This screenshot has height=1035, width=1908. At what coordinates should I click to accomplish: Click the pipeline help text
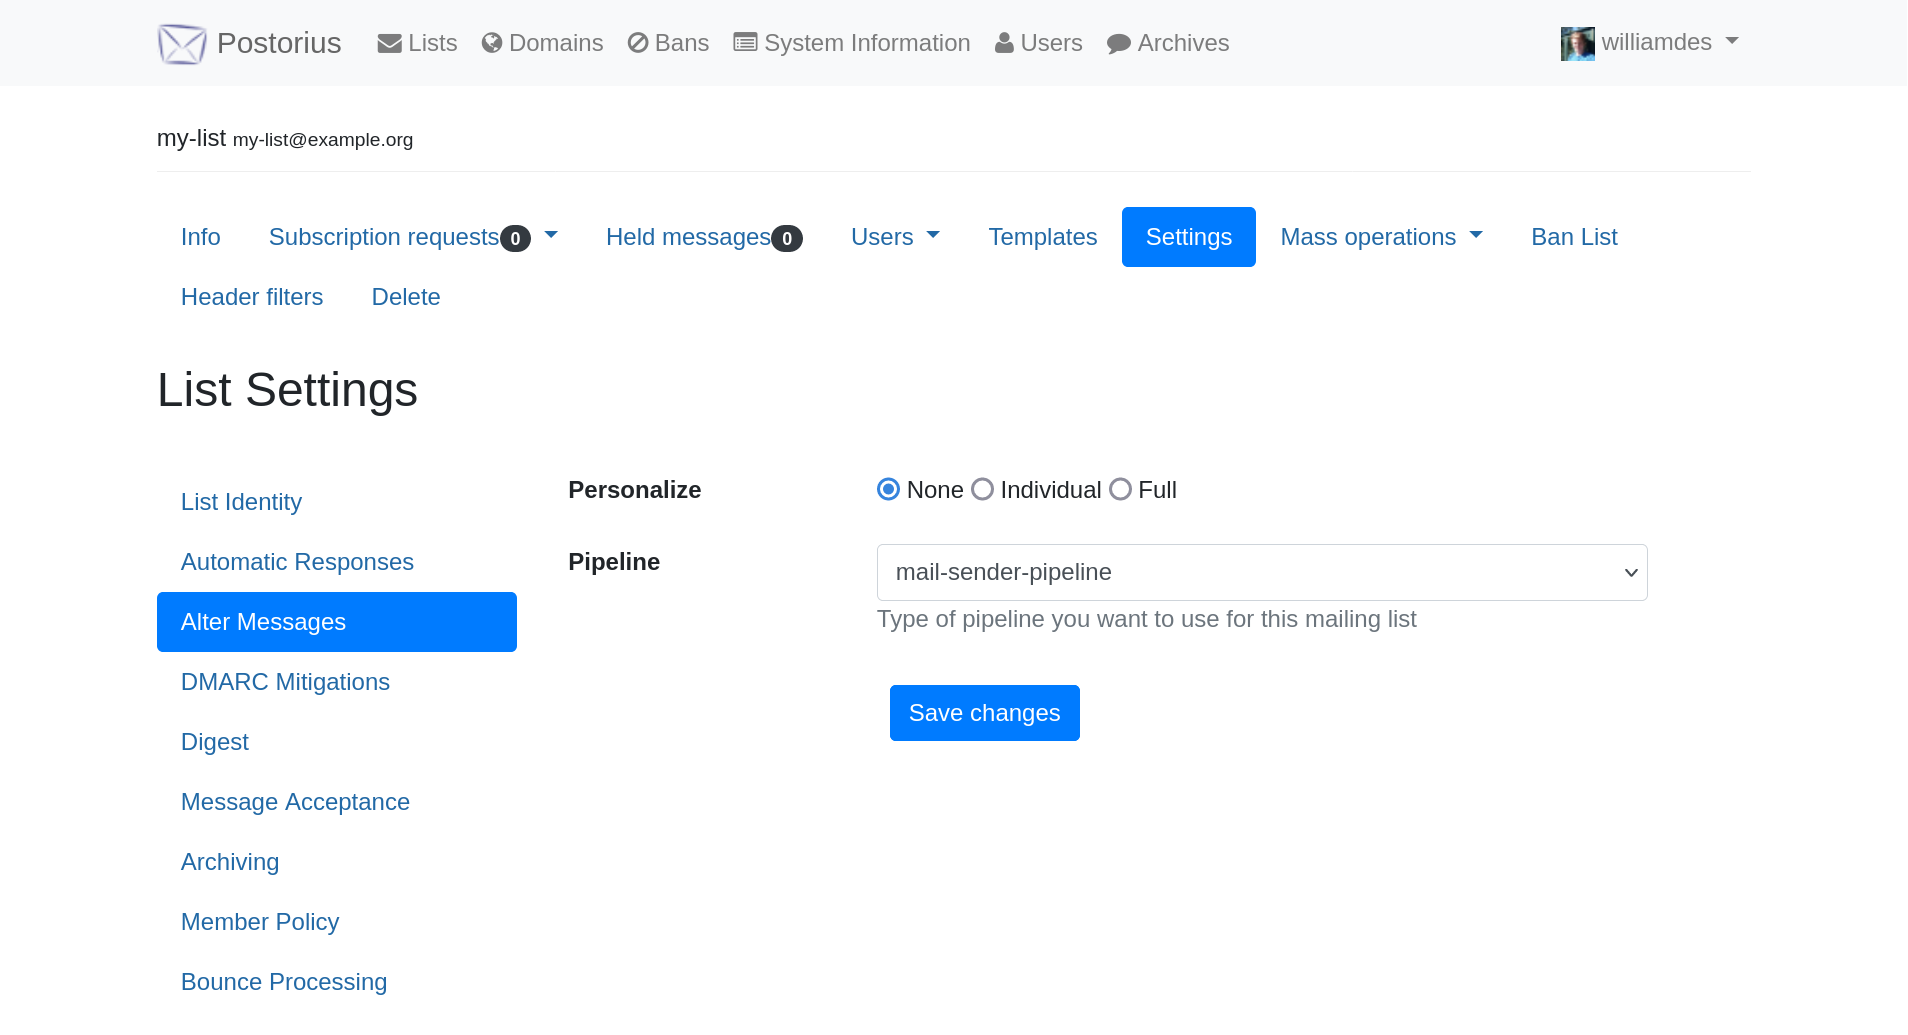(x=1147, y=619)
